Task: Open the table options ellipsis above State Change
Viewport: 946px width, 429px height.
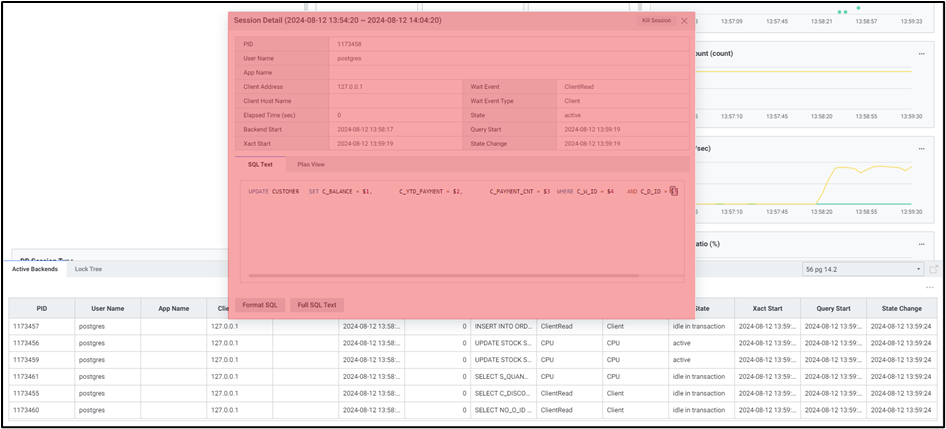Action: (929, 288)
